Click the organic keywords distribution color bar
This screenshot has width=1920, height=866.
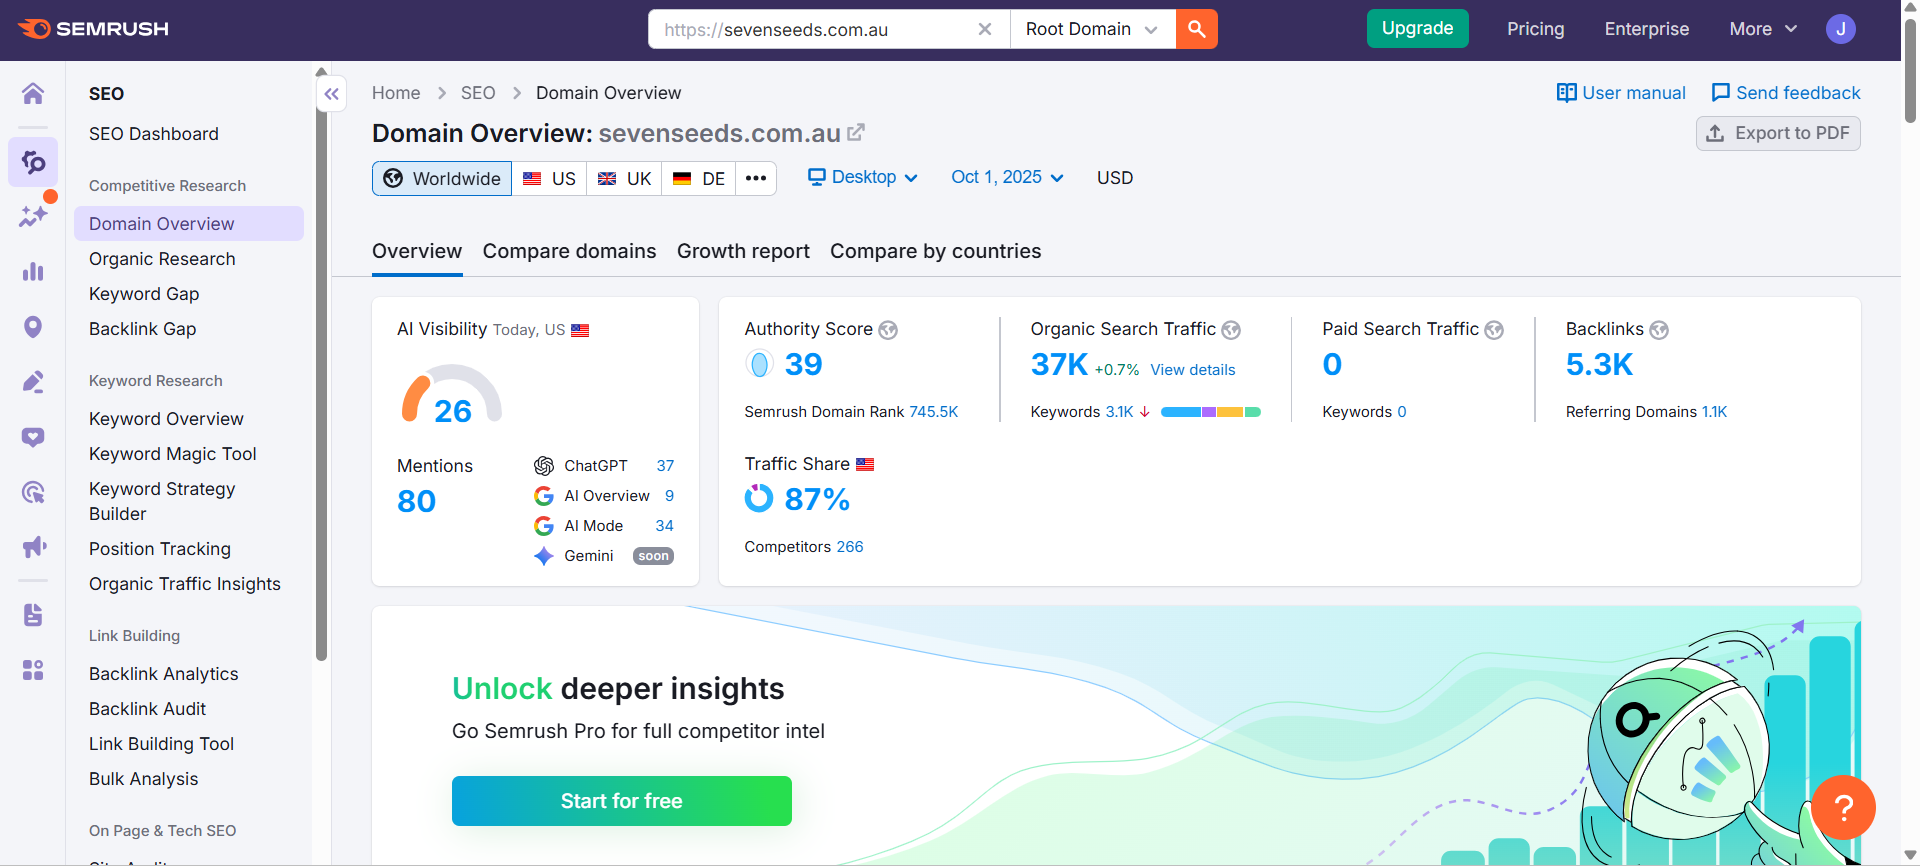click(x=1210, y=412)
